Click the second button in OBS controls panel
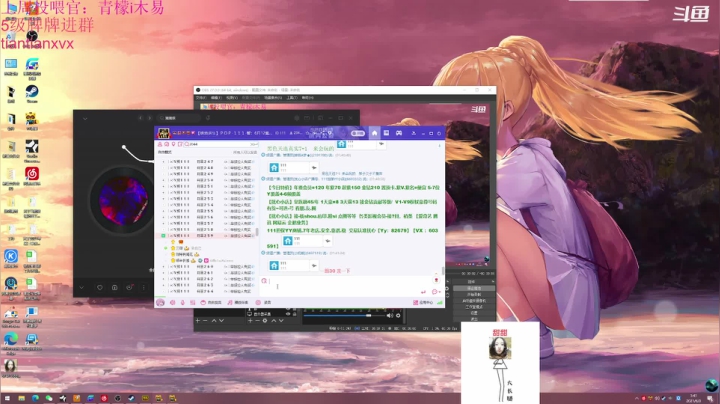720x404 pixels. pos(474,294)
